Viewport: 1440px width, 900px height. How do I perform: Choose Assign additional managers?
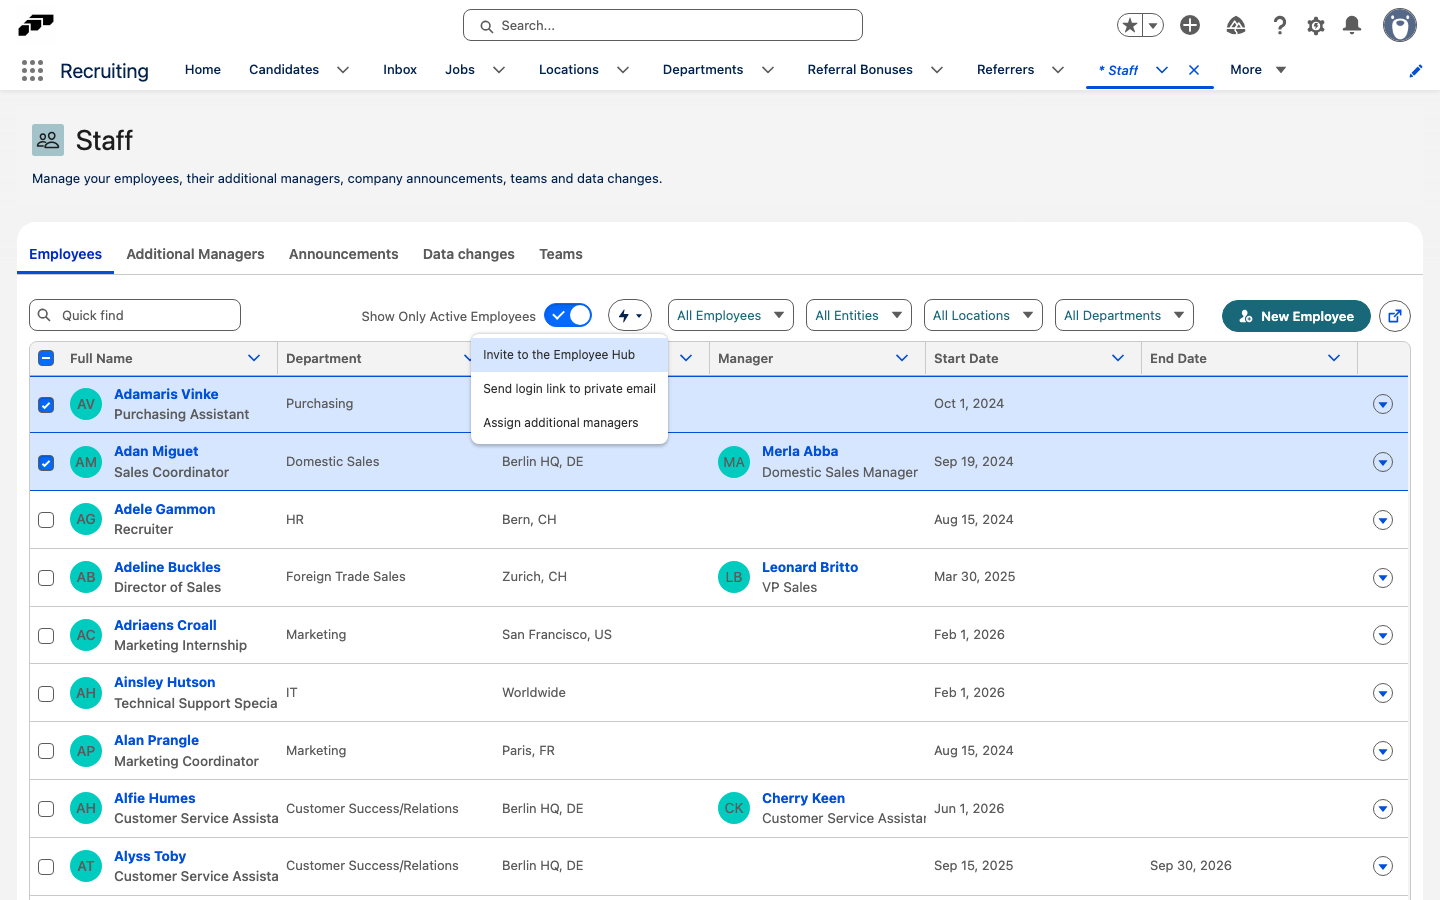coord(569,423)
